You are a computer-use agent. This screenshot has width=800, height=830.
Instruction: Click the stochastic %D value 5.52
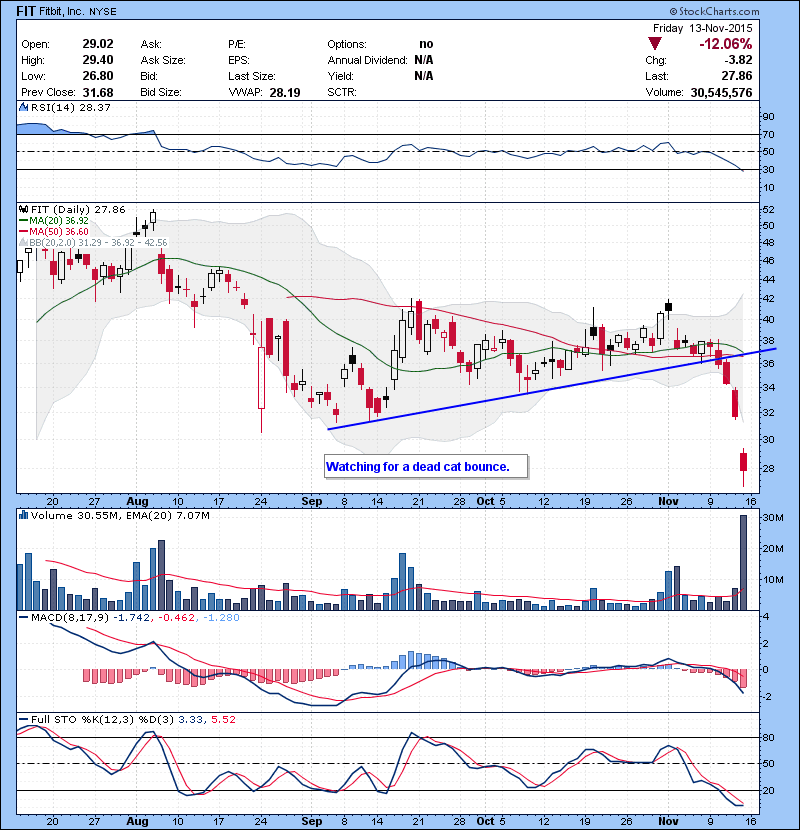(223, 719)
